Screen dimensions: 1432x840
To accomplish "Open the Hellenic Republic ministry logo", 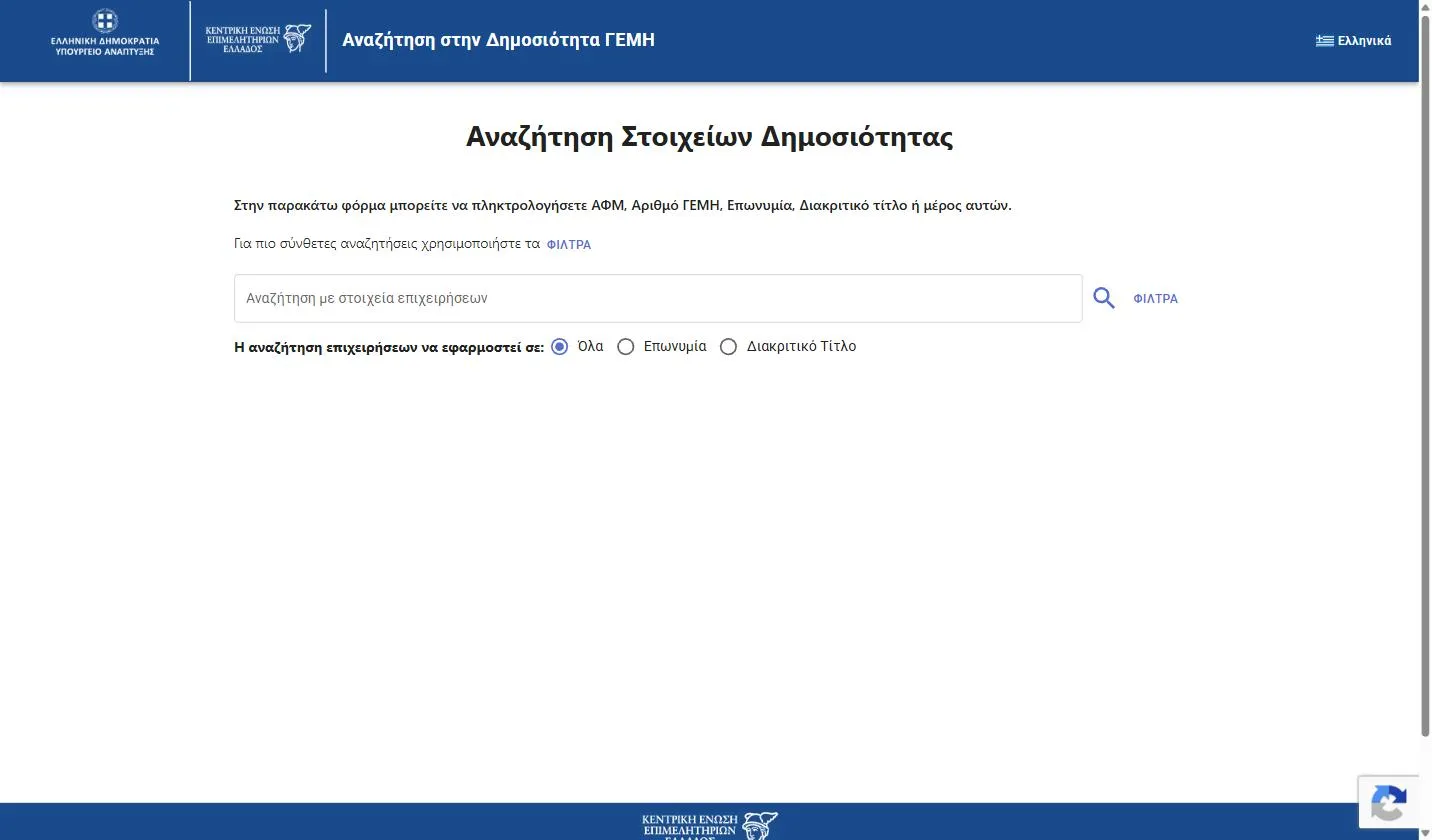I will [105, 33].
